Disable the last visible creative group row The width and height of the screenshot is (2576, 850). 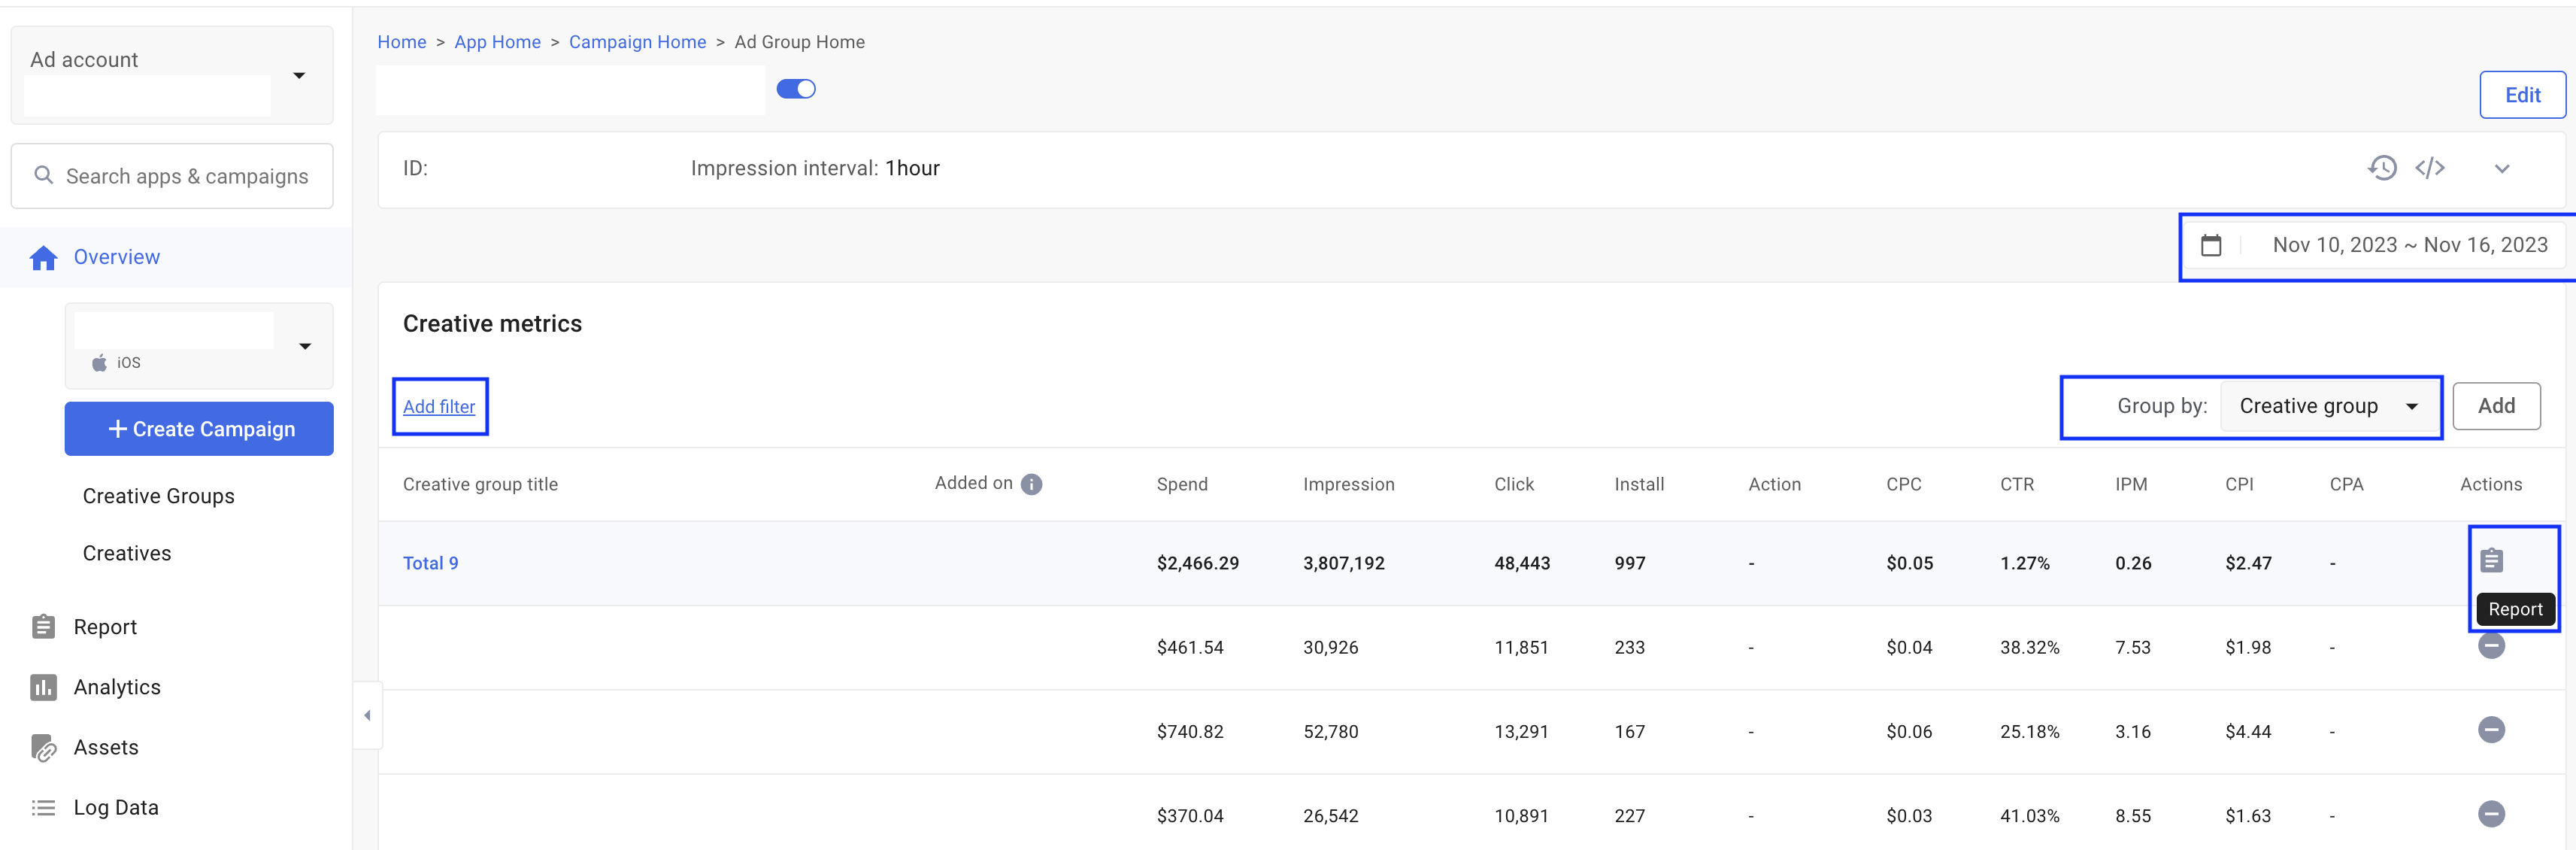coord(2492,815)
